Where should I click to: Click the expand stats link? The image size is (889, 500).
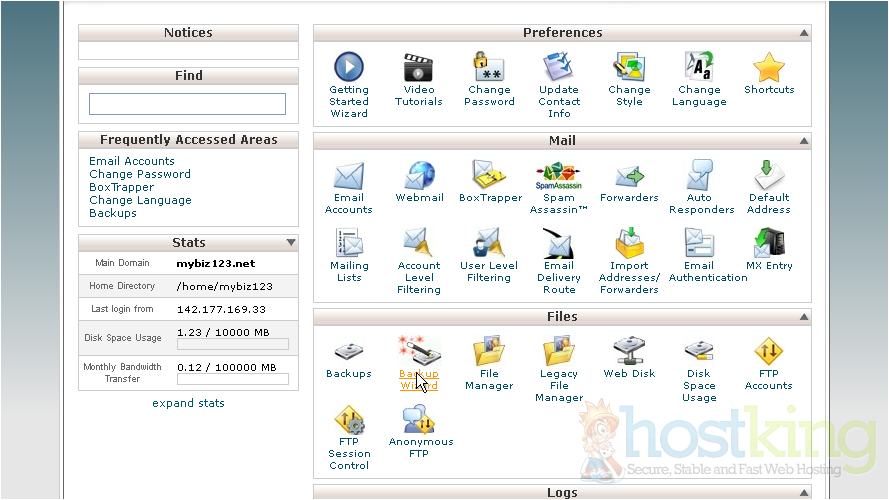pos(188,403)
